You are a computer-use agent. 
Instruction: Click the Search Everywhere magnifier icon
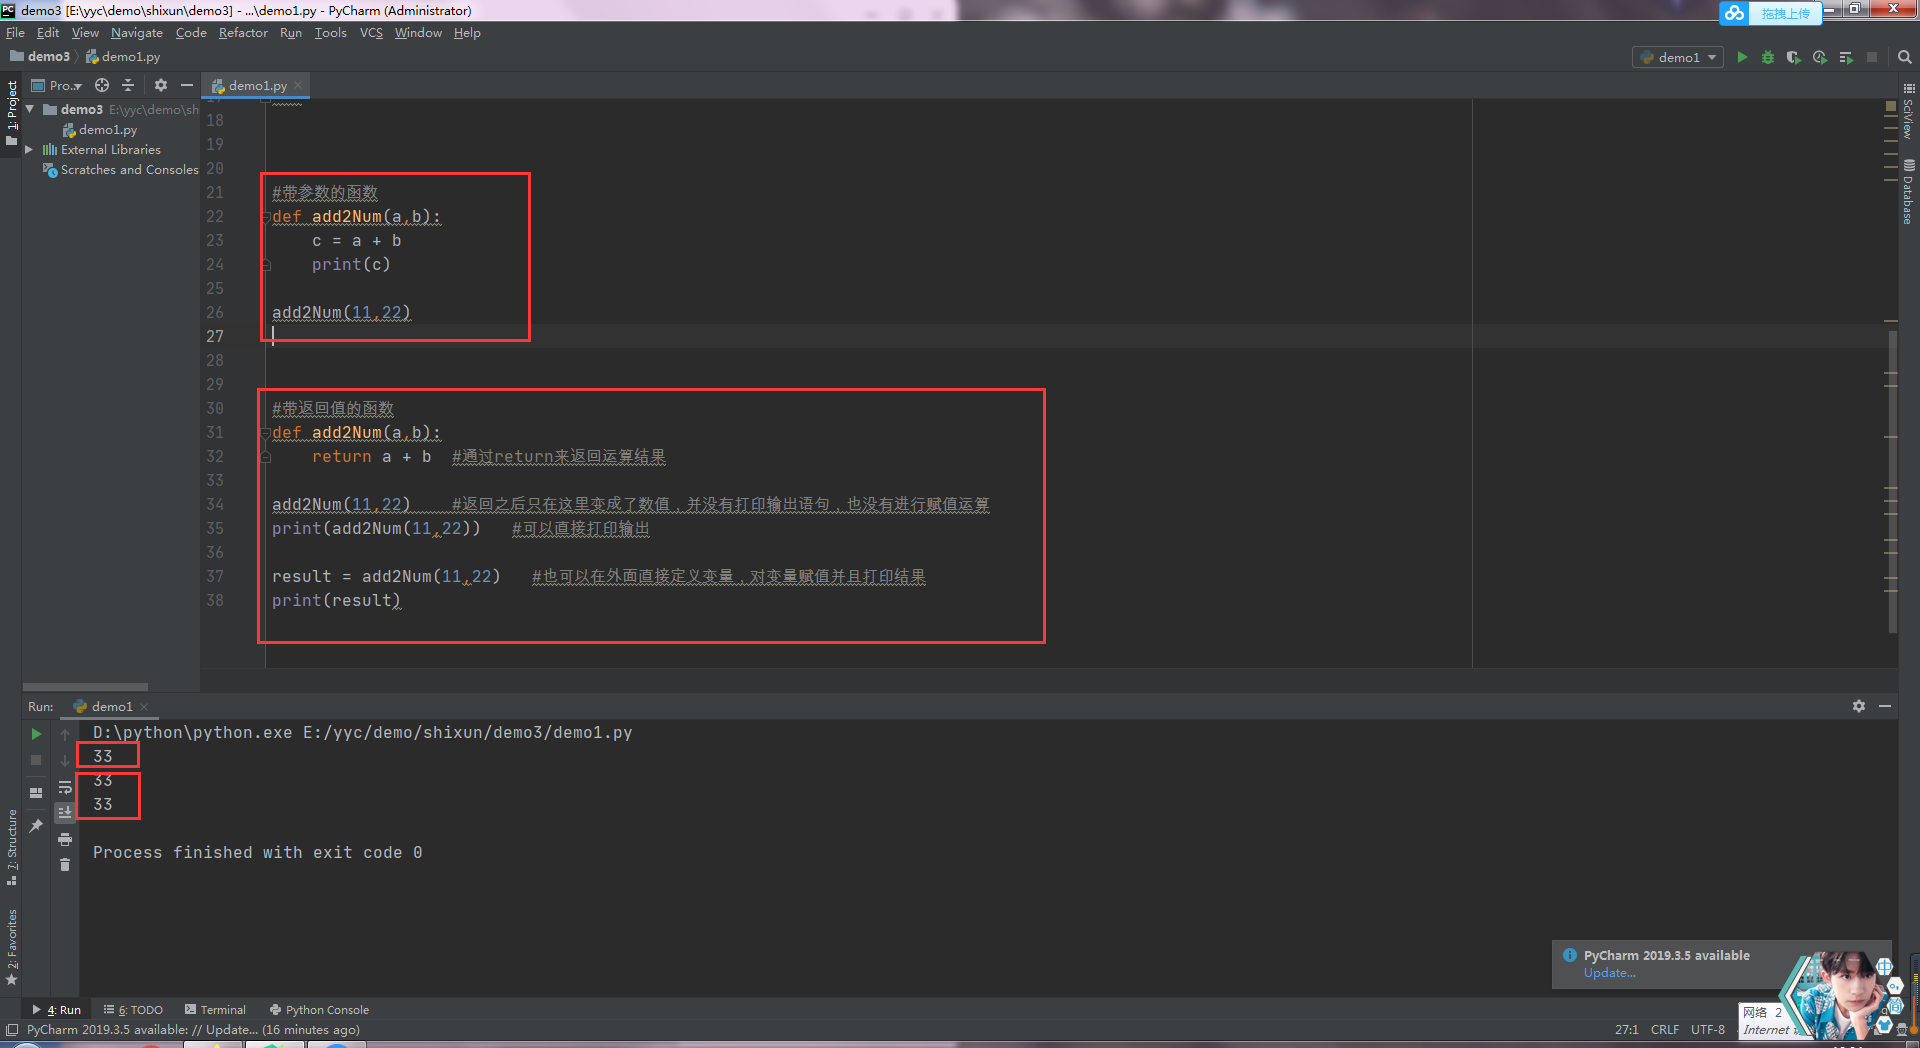(x=1905, y=57)
